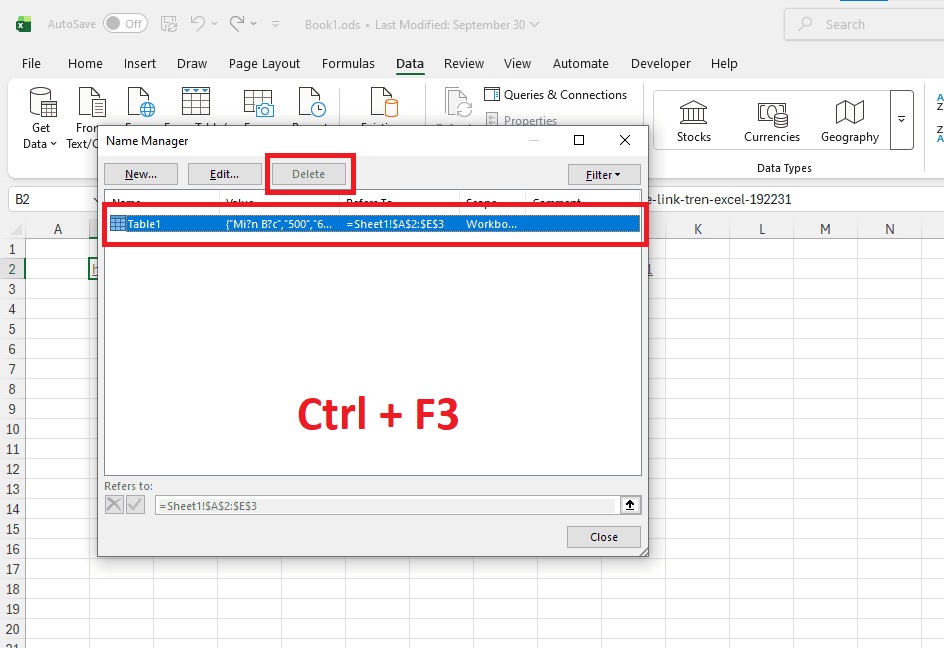Toggle the AutoSave switch
This screenshot has height=648, width=944.
125,24
